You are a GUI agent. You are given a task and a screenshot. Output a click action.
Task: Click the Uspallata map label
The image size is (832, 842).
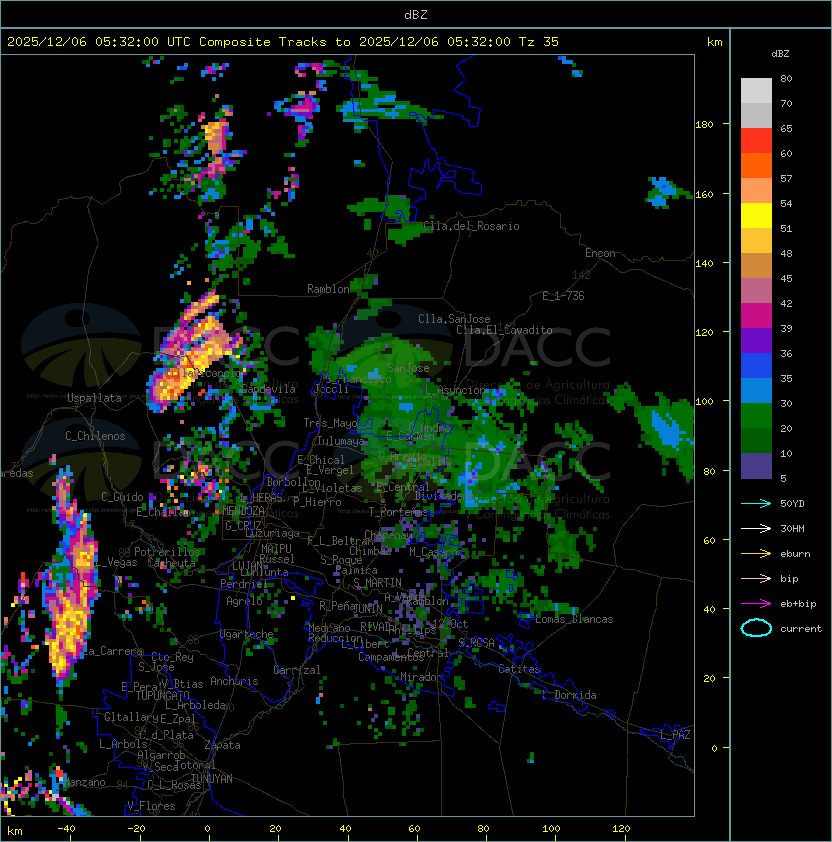coord(94,398)
